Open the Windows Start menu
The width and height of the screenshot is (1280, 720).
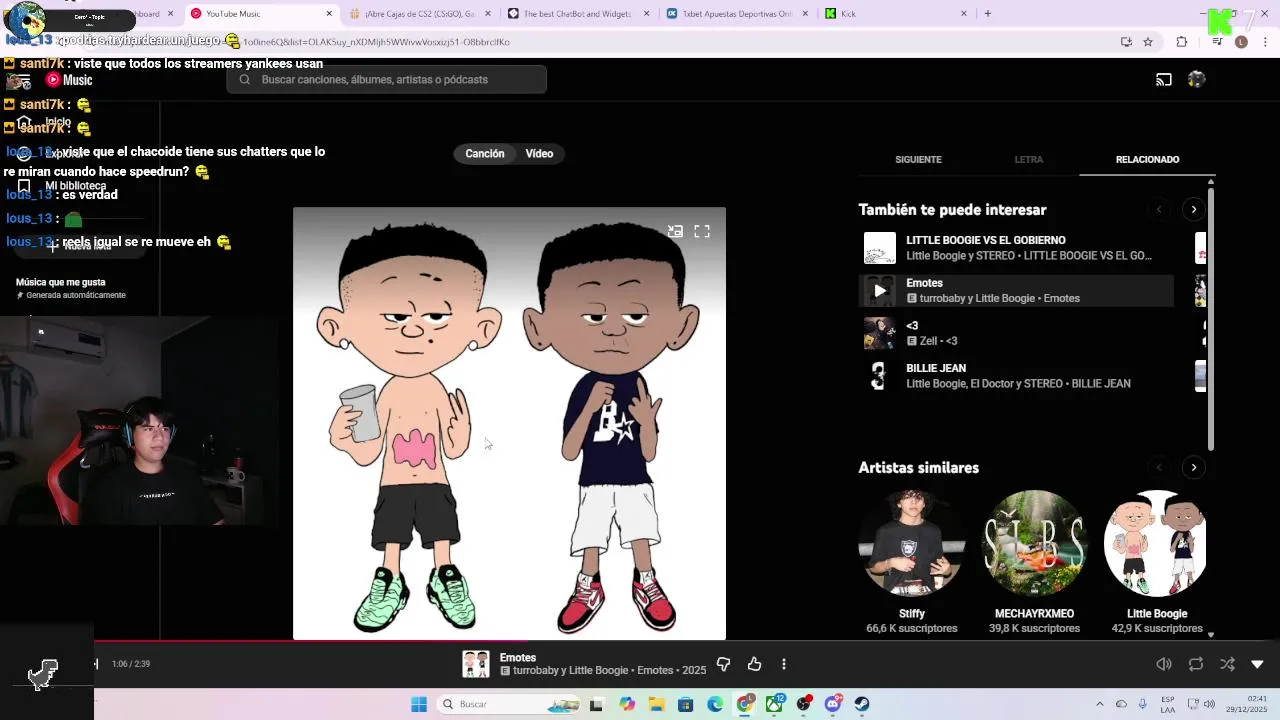pyautogui.click(x=419, y=704)
